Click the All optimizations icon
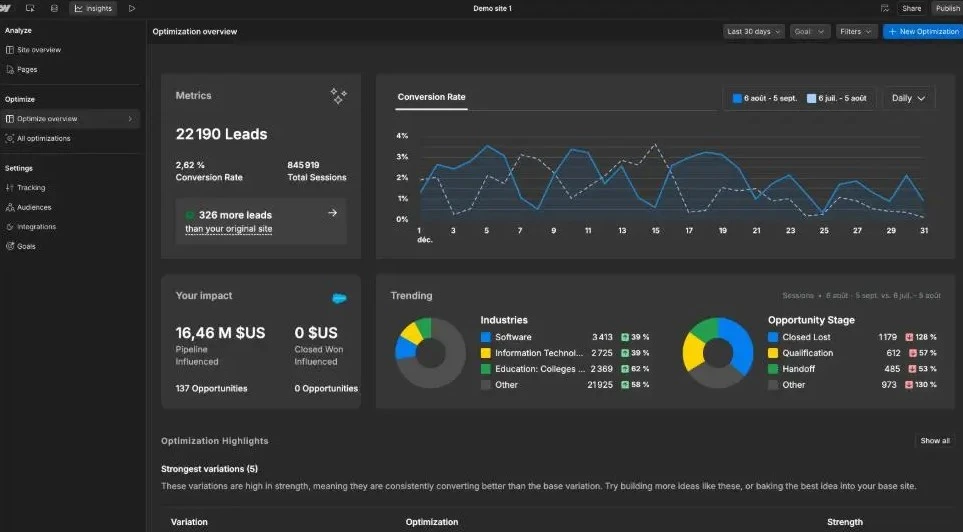The image size is (963, 532). click(x=9, y=138)
